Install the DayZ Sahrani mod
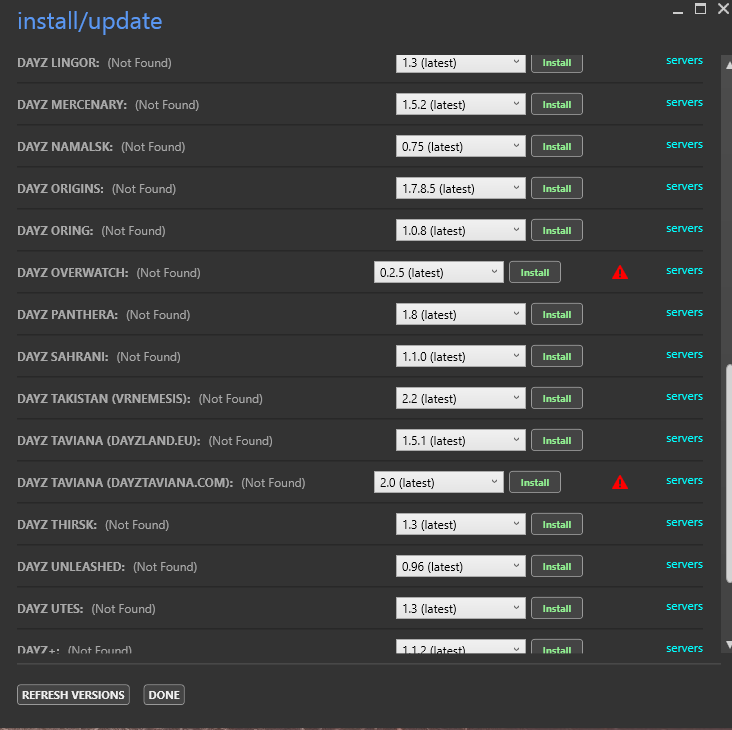Image resolution: width=732 pixels, height=730 pixels. point(556,356)
